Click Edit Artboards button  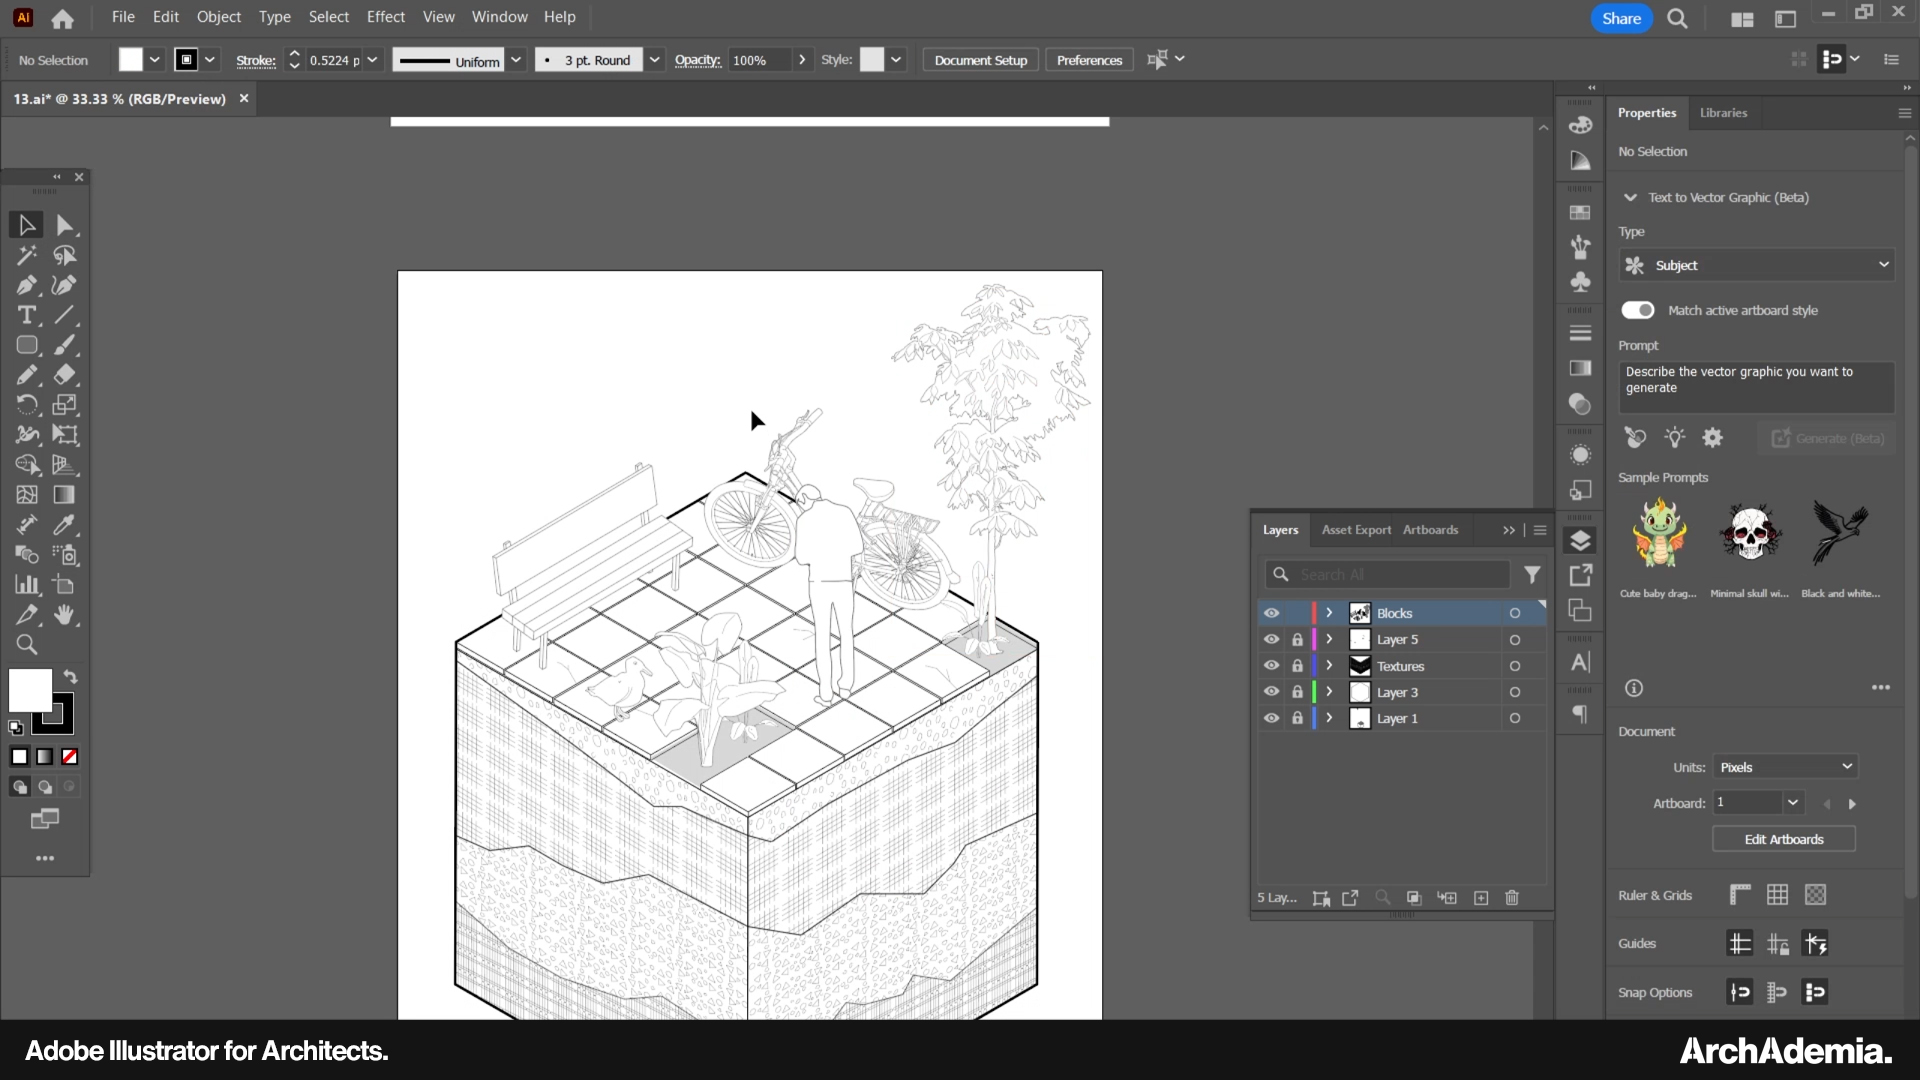(x=1783, y=839)
